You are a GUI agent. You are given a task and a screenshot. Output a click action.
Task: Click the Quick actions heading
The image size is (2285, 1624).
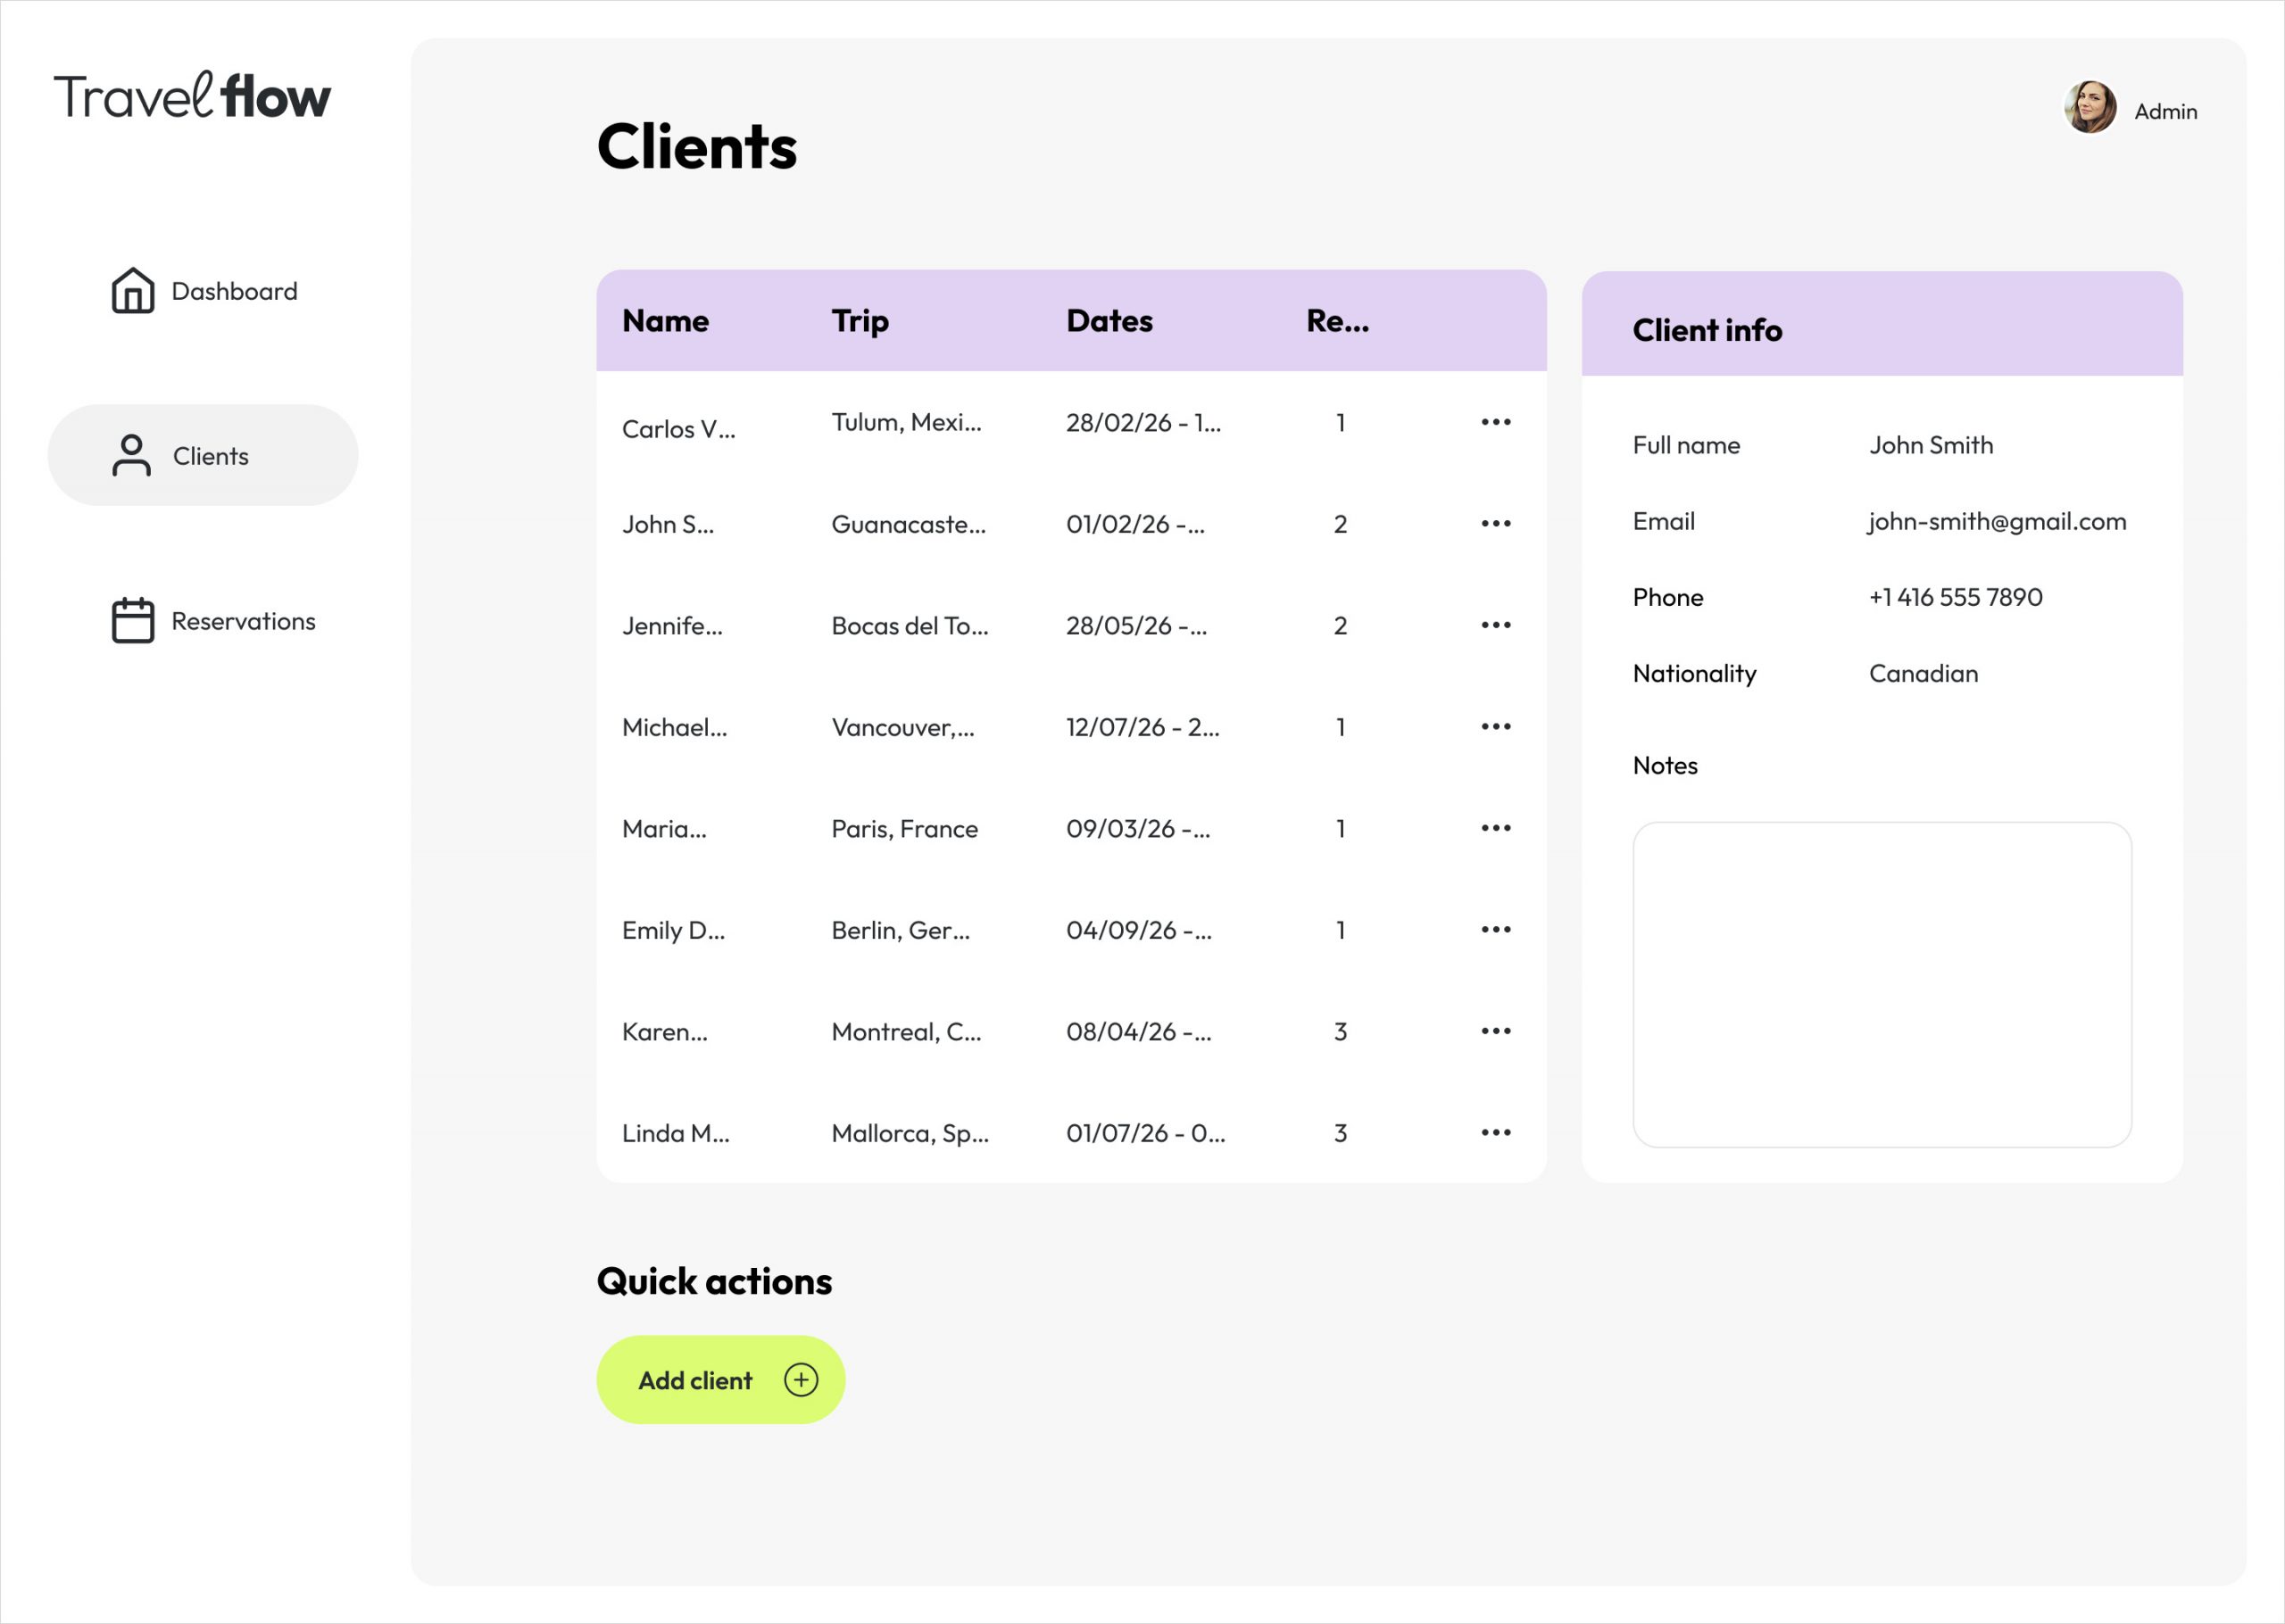click(x=714, y=1281)
